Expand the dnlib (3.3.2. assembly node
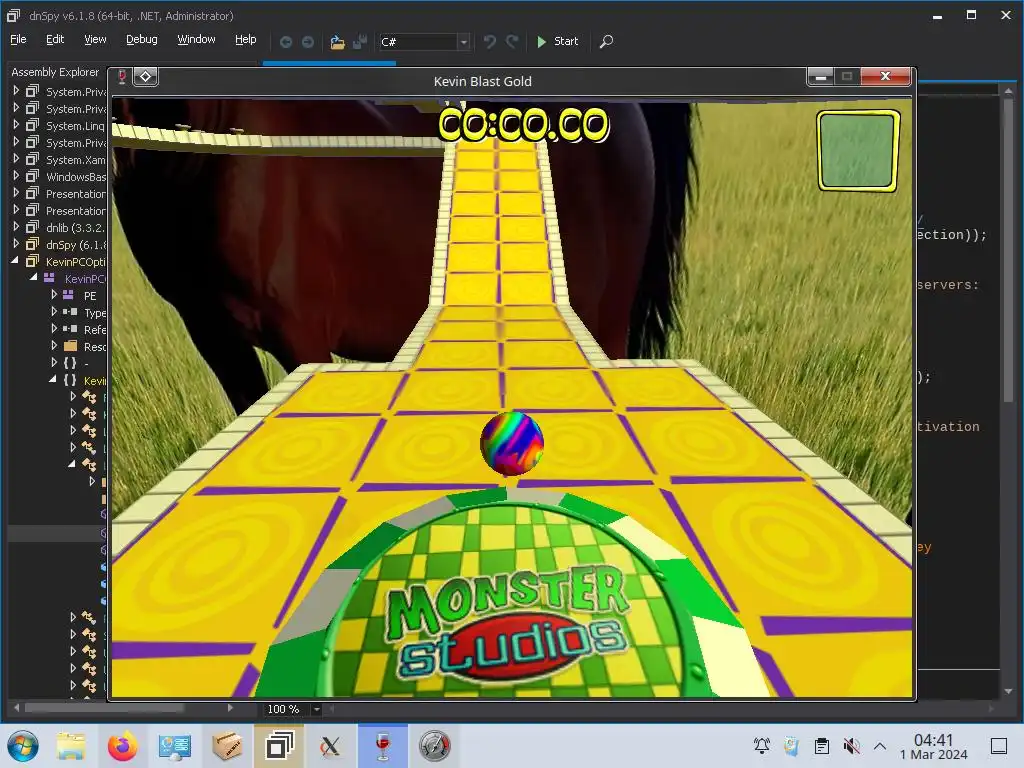Viewport: 1024px width, 768px height. (x=16, y=227)
